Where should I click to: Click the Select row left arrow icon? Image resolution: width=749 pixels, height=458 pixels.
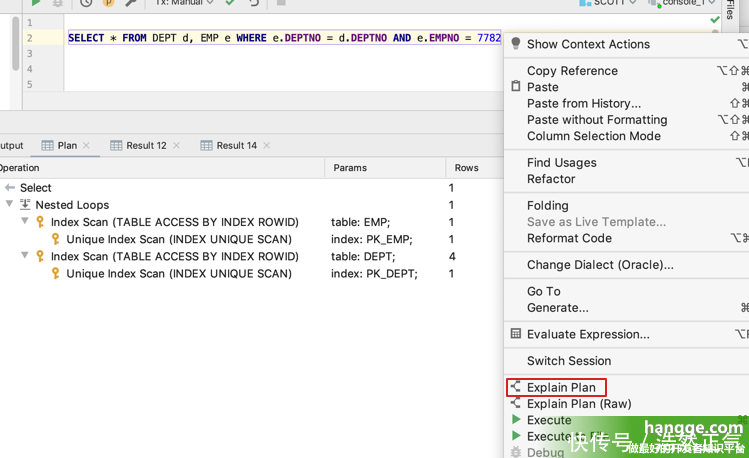tap(10, 188)
